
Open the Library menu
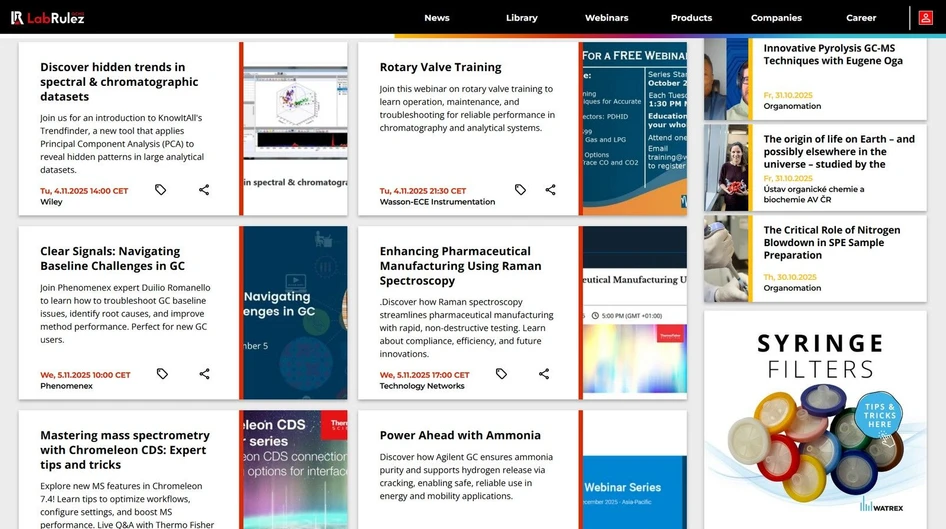pyautogui.click(x=522, y=17)
